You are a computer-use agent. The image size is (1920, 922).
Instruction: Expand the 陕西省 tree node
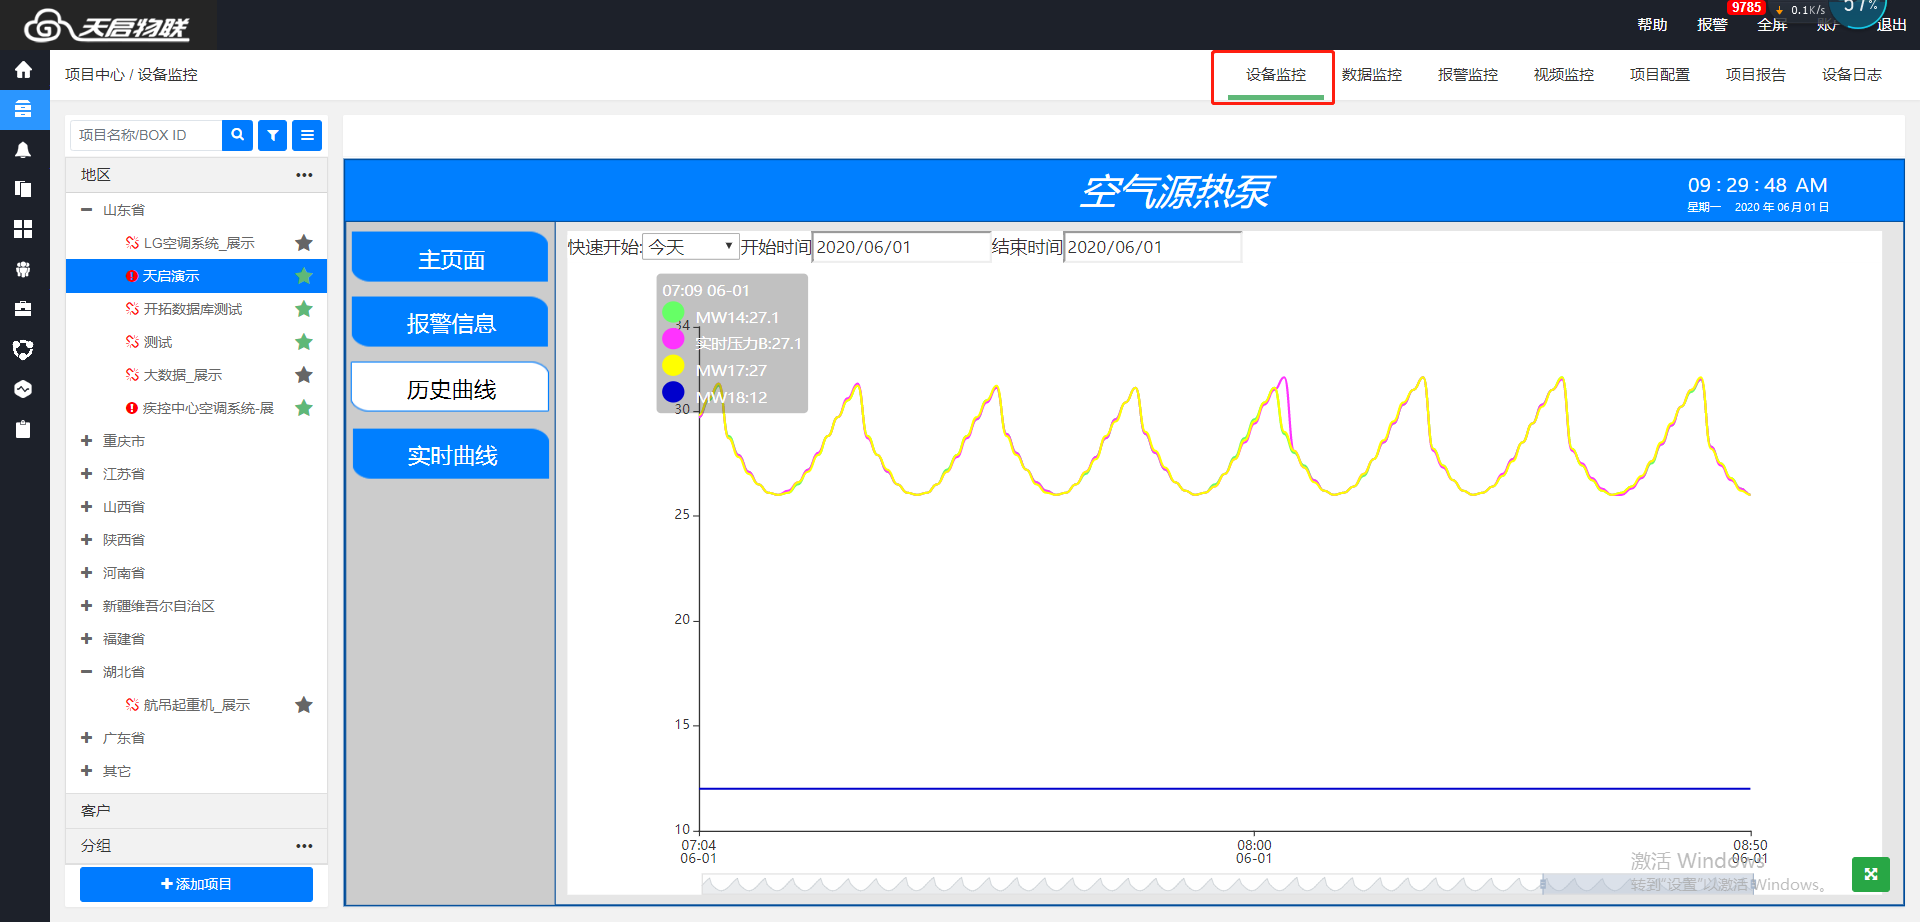click(87, 540)
